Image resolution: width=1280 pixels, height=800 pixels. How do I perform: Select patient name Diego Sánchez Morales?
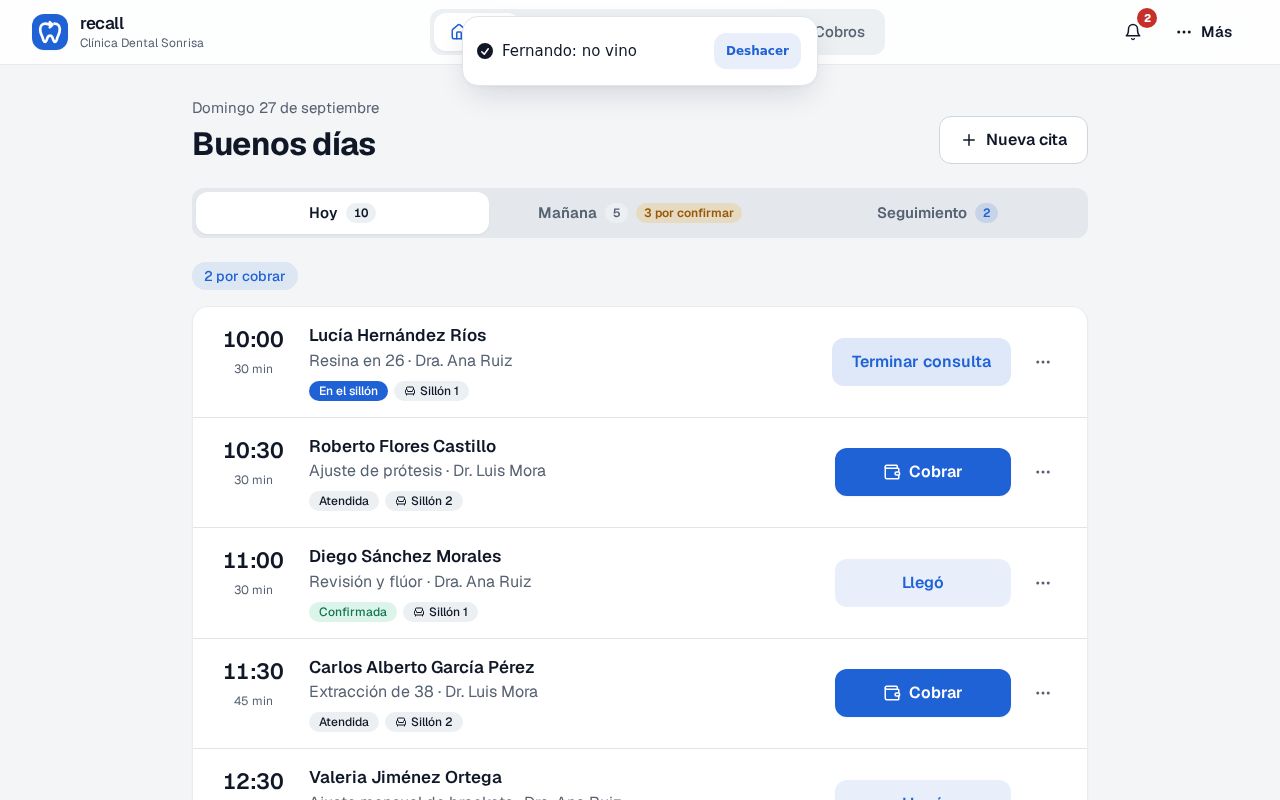tap(405, 556)
